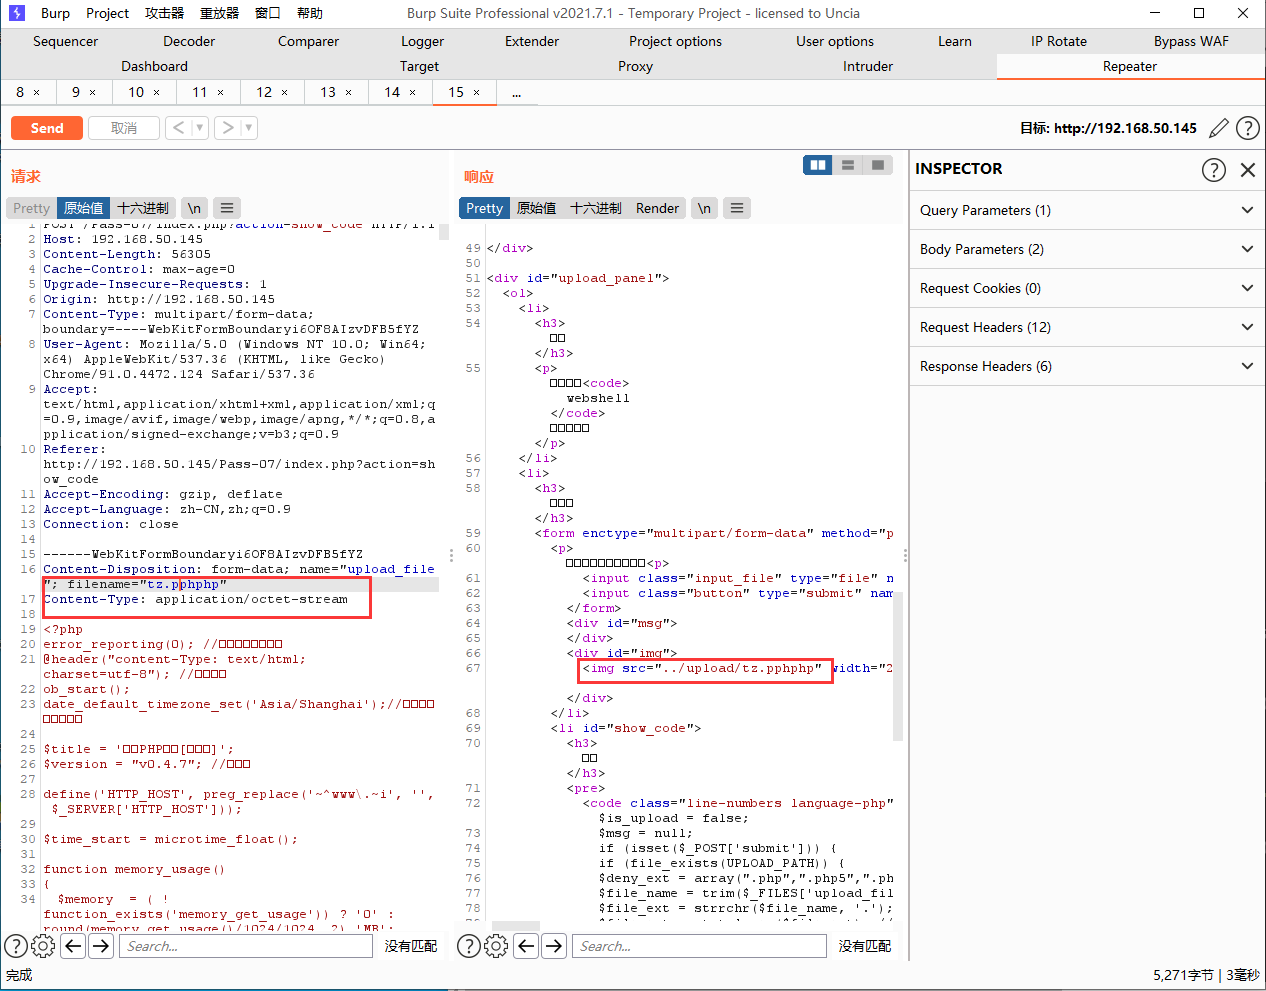This screenshot has height=991, width=1266.
Task: Select side-by-side split layout icon
Action: click(x=818, y=165)
